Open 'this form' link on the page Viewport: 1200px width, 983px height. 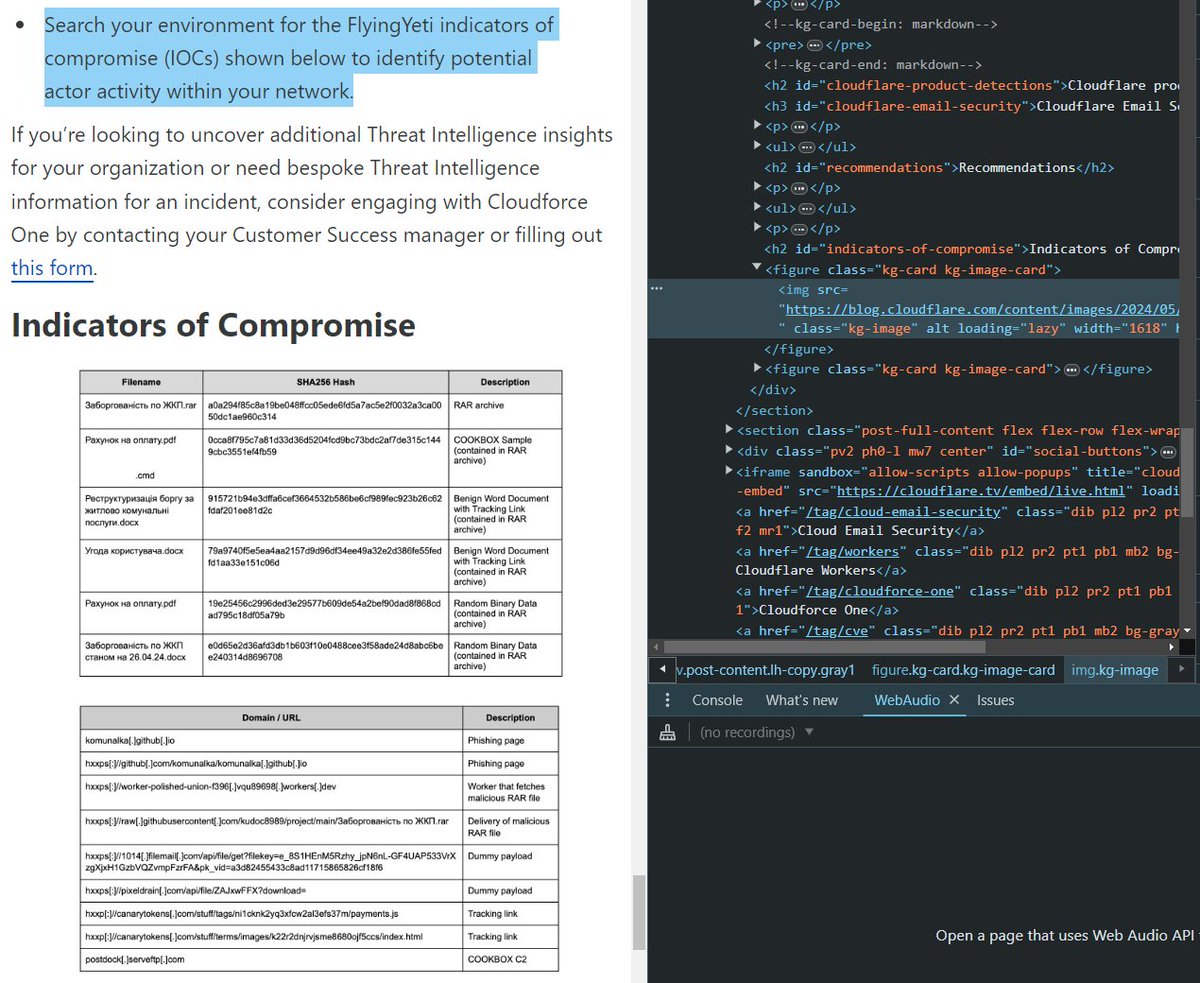(x=52, y=269)
